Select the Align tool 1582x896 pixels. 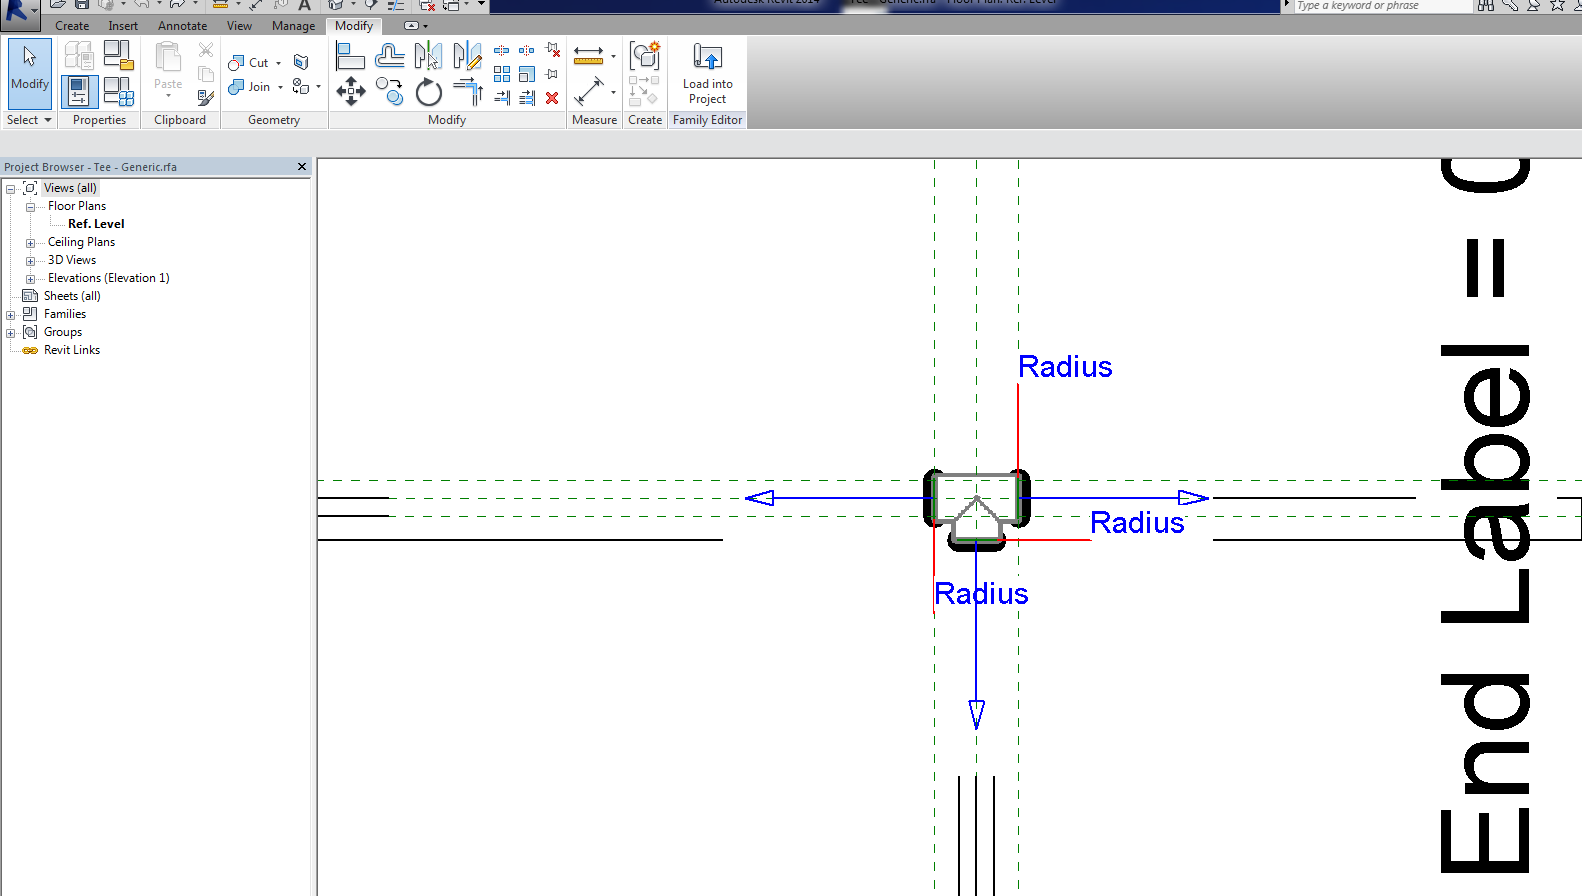350,56
